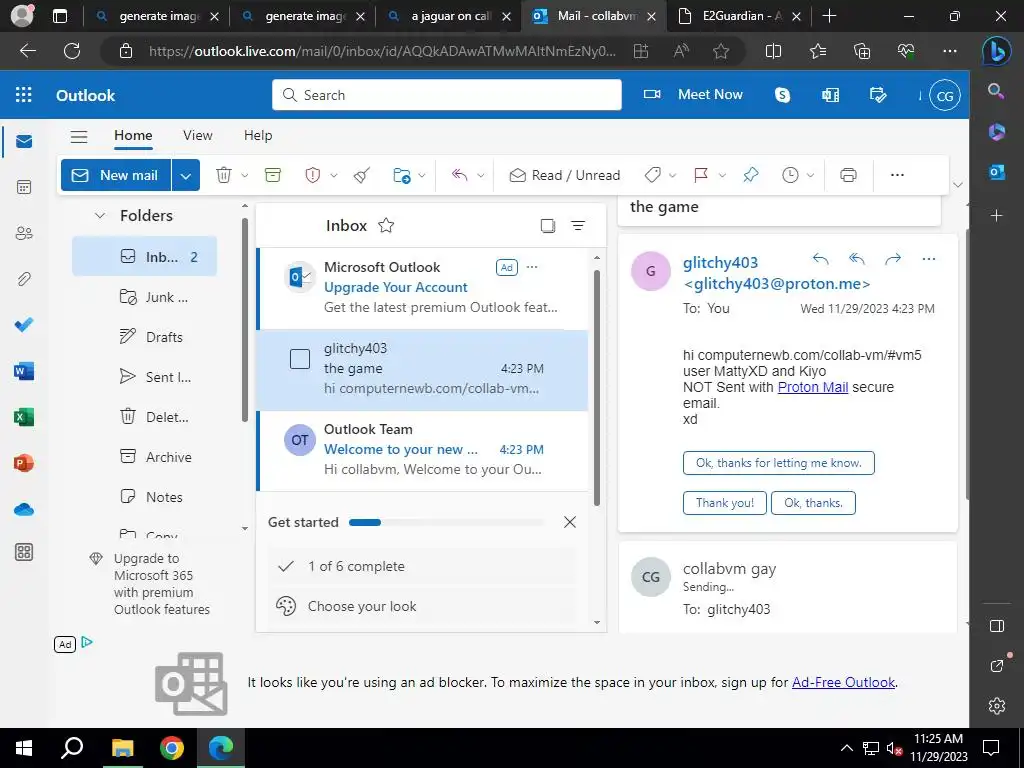Expand the New mail dropdown arrow
The height and width of the screenshot is (768, 1024).
point(185,175)
